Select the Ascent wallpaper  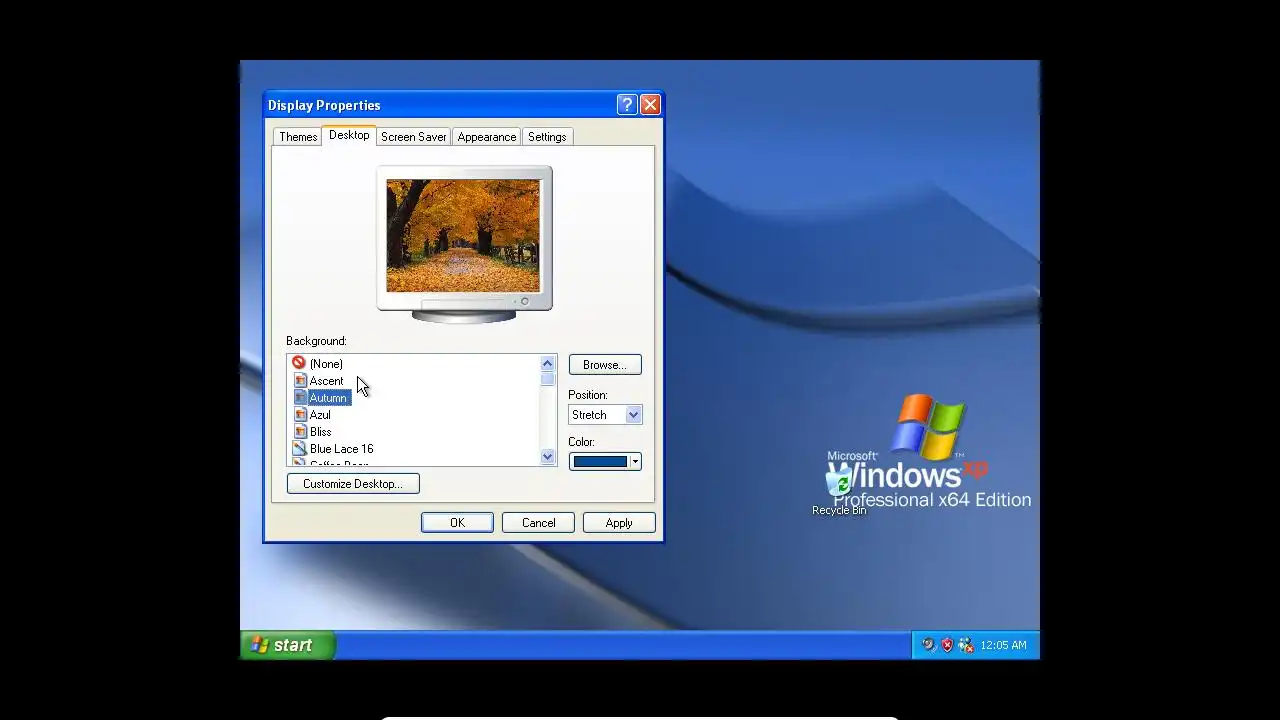point(326,381)
